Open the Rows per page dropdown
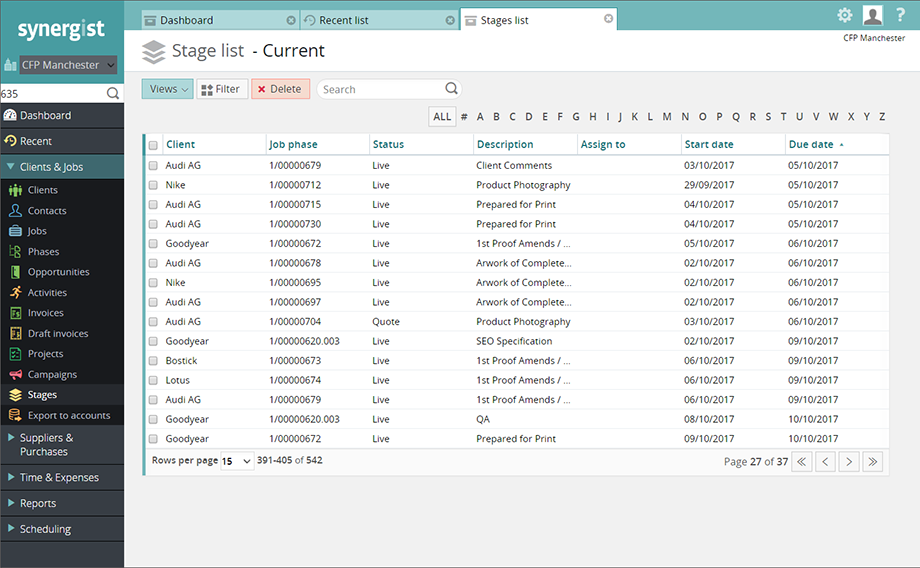The image size is (920, 568). click(x=236, y=461)
